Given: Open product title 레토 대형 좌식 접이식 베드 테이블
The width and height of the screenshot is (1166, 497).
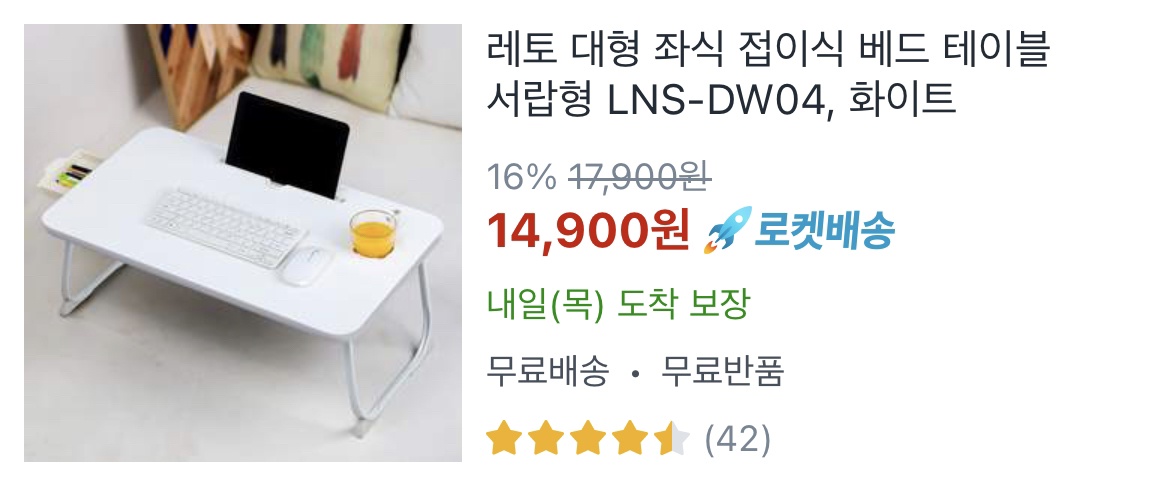Looking at the screenshot, I should [x=758, y=51].
